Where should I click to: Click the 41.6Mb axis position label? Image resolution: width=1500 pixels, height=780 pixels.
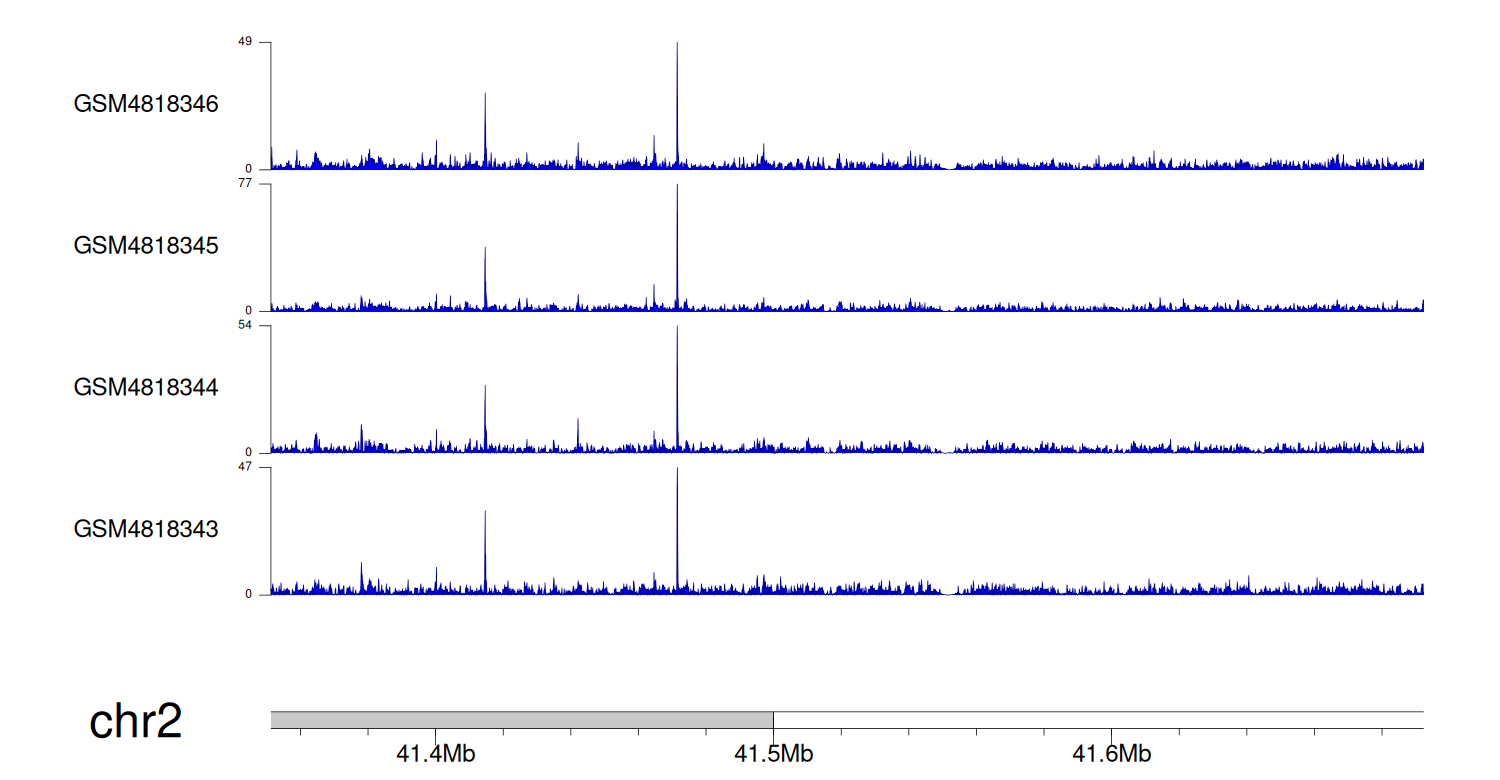pyautogui.click(x=1111, y=754)
